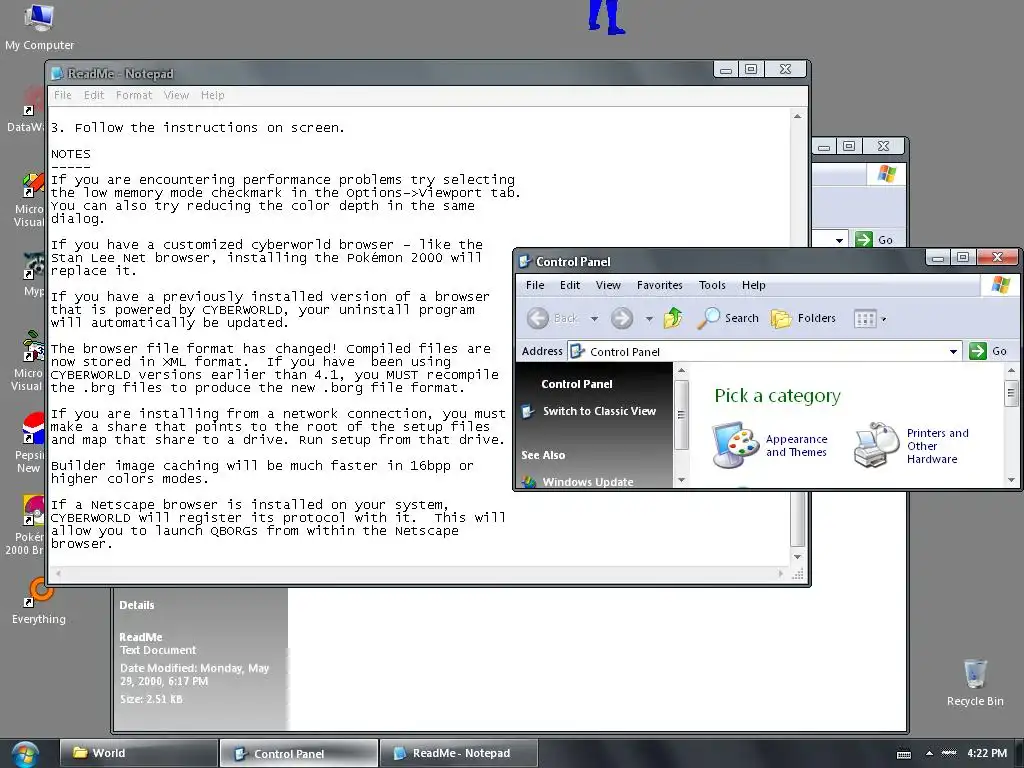The image size is (1024, 768).
Task: Click the Windows flag logo in Control Panel
Action: (x=1000, y=285)
